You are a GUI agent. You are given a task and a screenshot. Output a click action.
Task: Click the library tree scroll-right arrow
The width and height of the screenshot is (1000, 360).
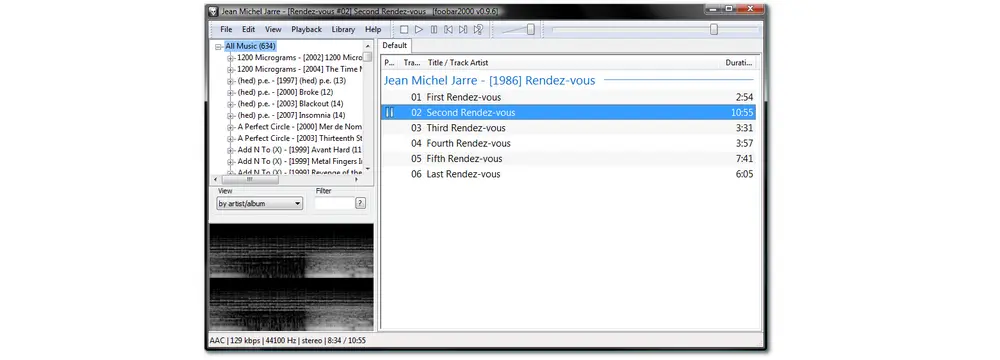tap(357, 180)
